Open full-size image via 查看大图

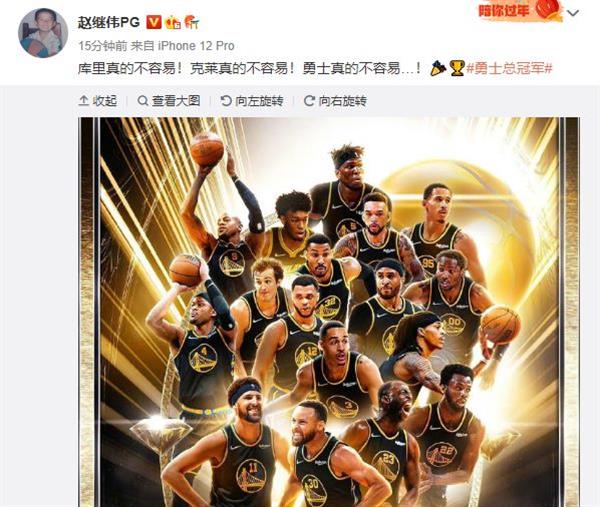[169, 101]
